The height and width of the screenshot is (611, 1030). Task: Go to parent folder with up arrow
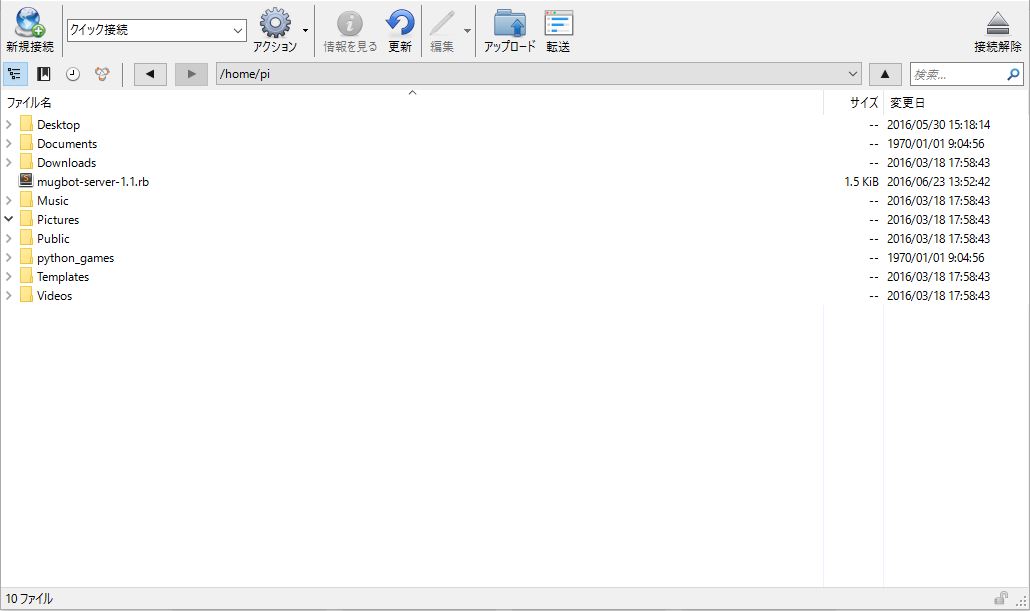pos(885,74)
